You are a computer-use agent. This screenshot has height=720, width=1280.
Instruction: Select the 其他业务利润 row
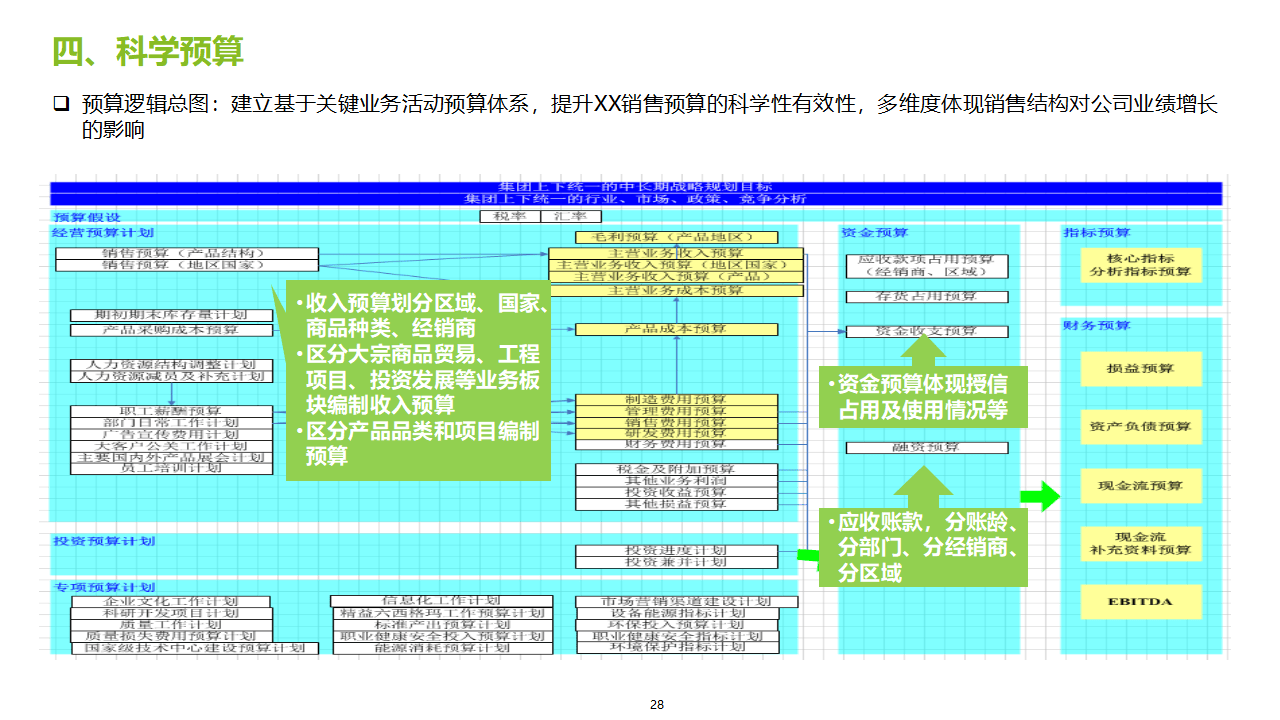tap(676, 481)
